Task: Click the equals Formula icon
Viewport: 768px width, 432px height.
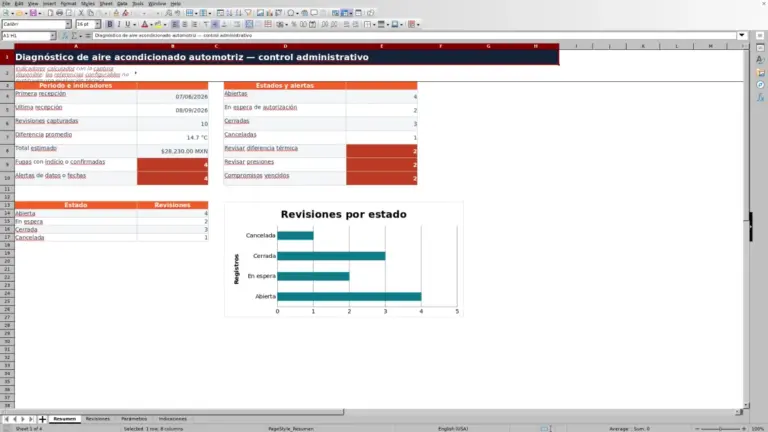Action: [x=88, y=36]
